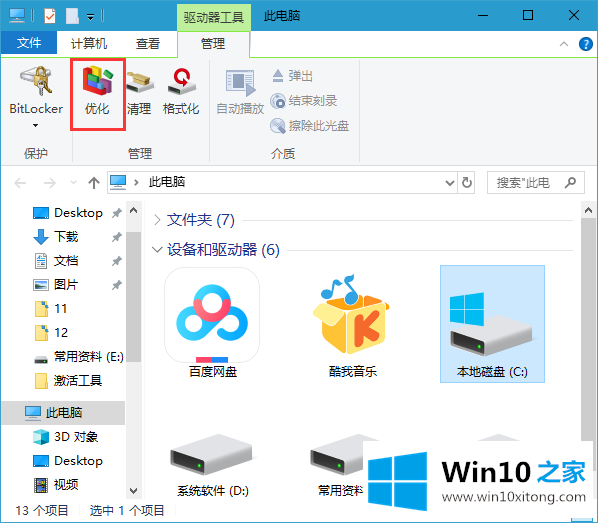The image size is (598, 523).
Task: Select folder 11 in the sidebar
Action: 51,308
